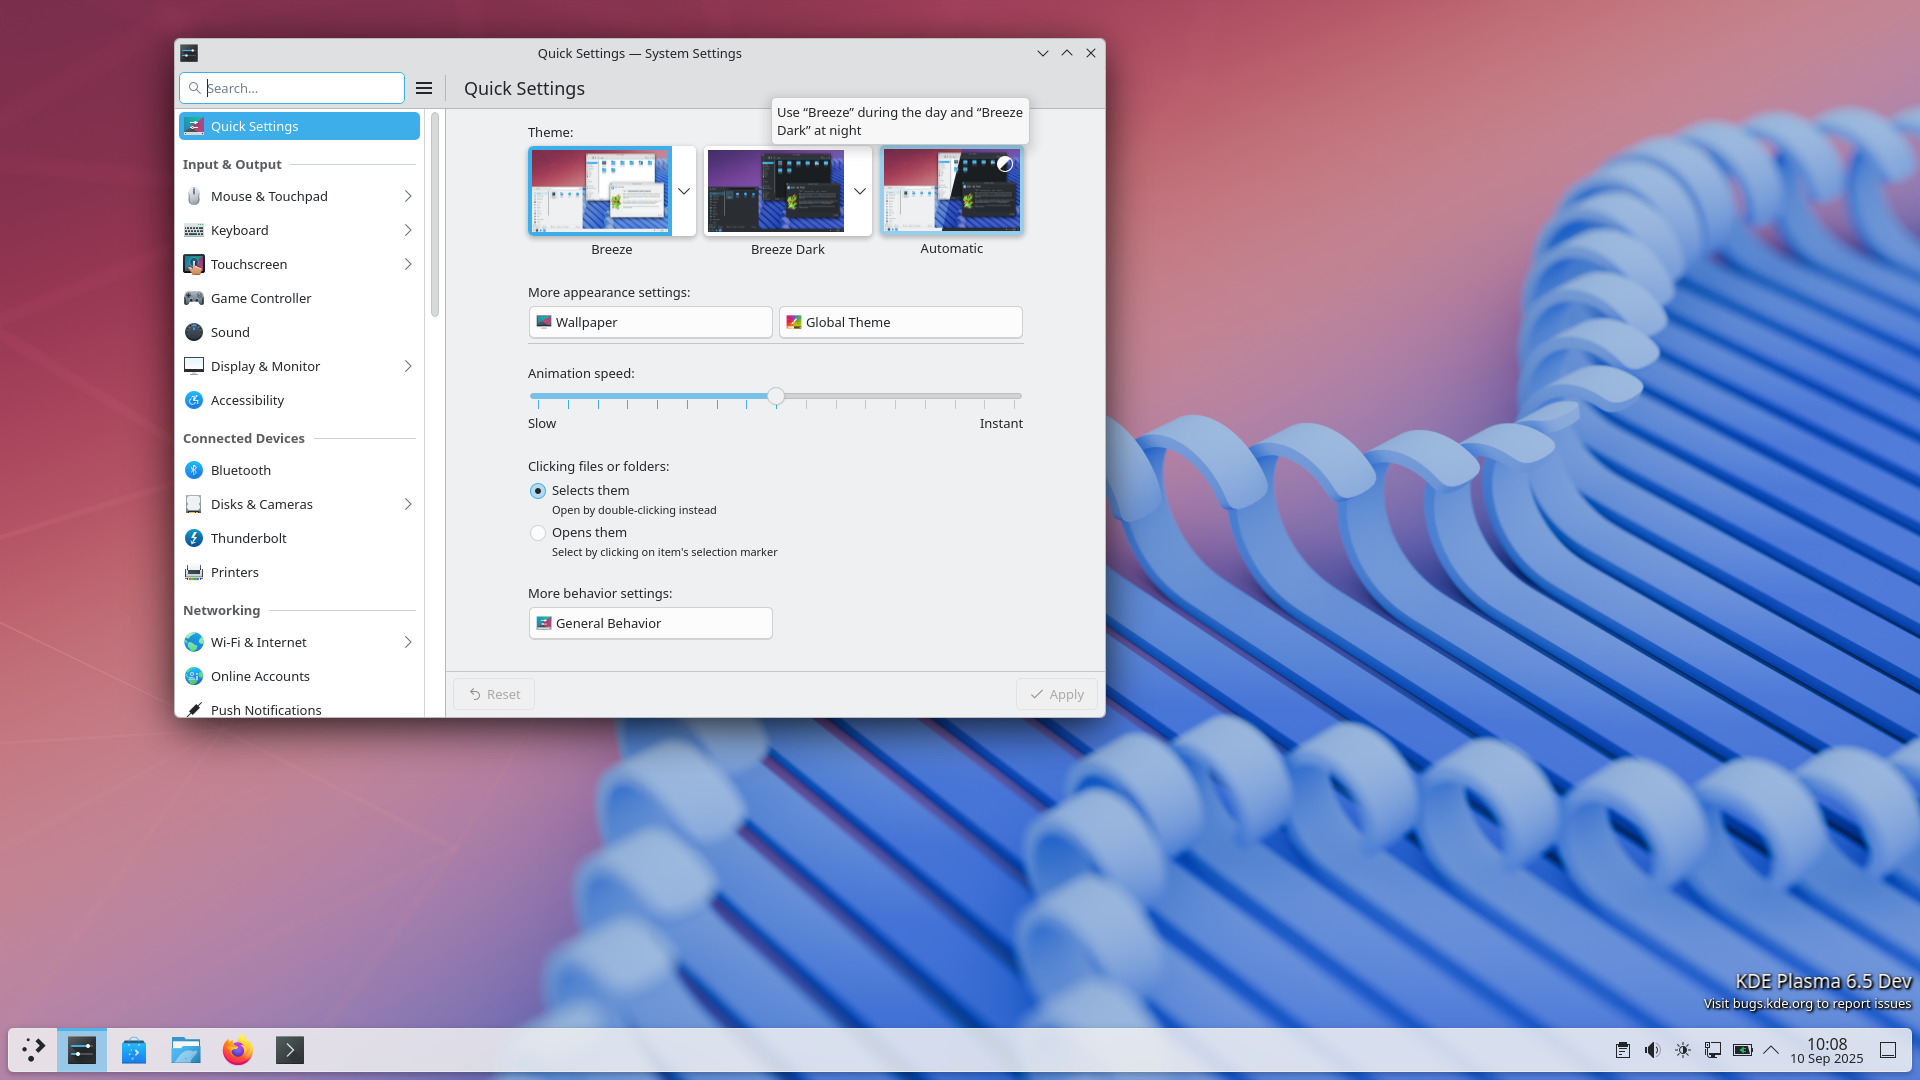
Task: Open the clipboard tray icon
Action: (x=1623, y=1050)
